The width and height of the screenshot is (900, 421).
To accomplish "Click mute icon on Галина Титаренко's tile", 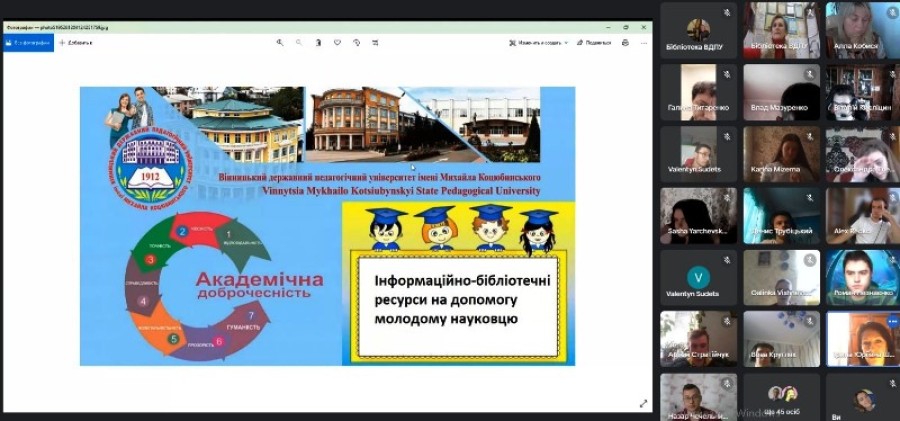I will click(727, 74).
